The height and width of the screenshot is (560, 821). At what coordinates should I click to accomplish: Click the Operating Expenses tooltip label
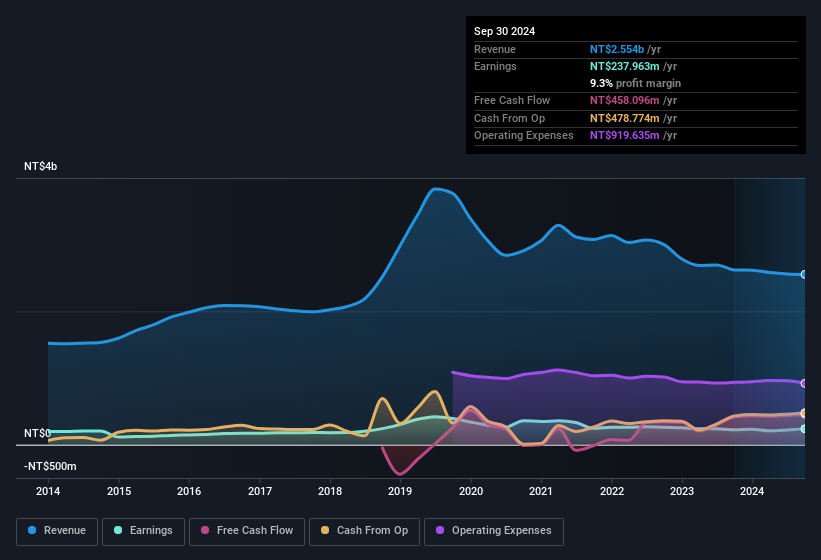(524, 136)
